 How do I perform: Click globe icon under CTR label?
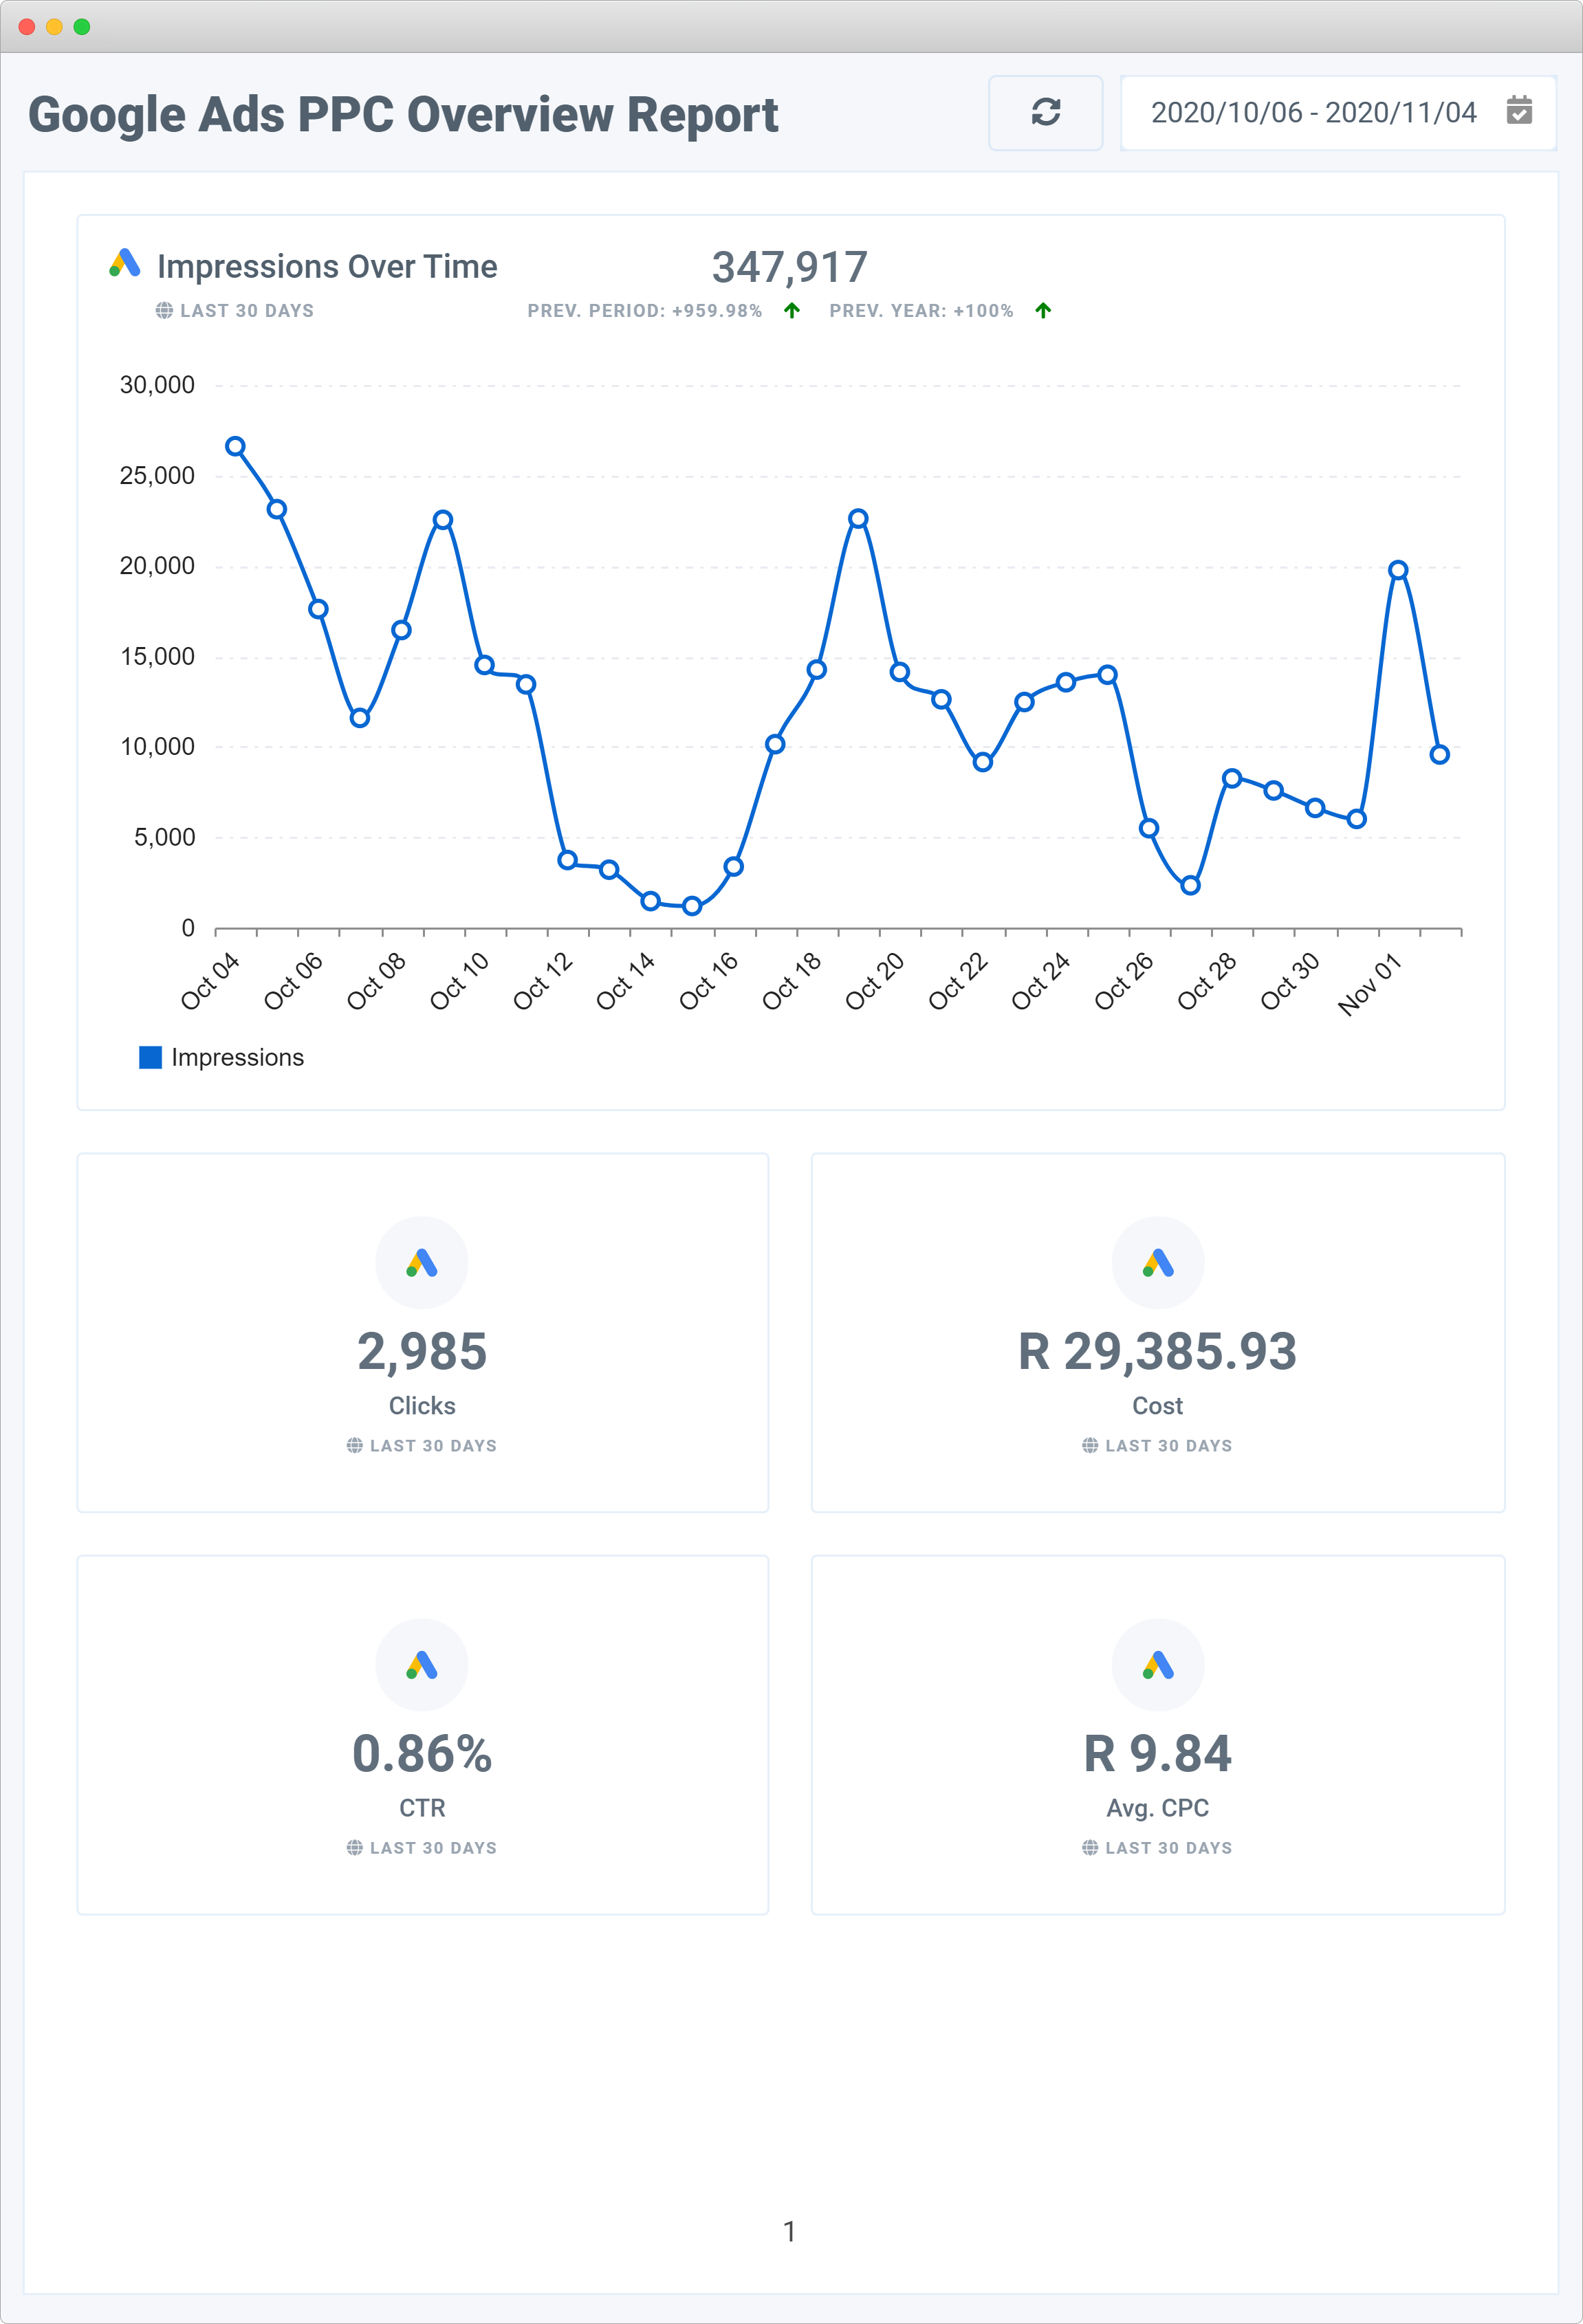[355, 1848]
